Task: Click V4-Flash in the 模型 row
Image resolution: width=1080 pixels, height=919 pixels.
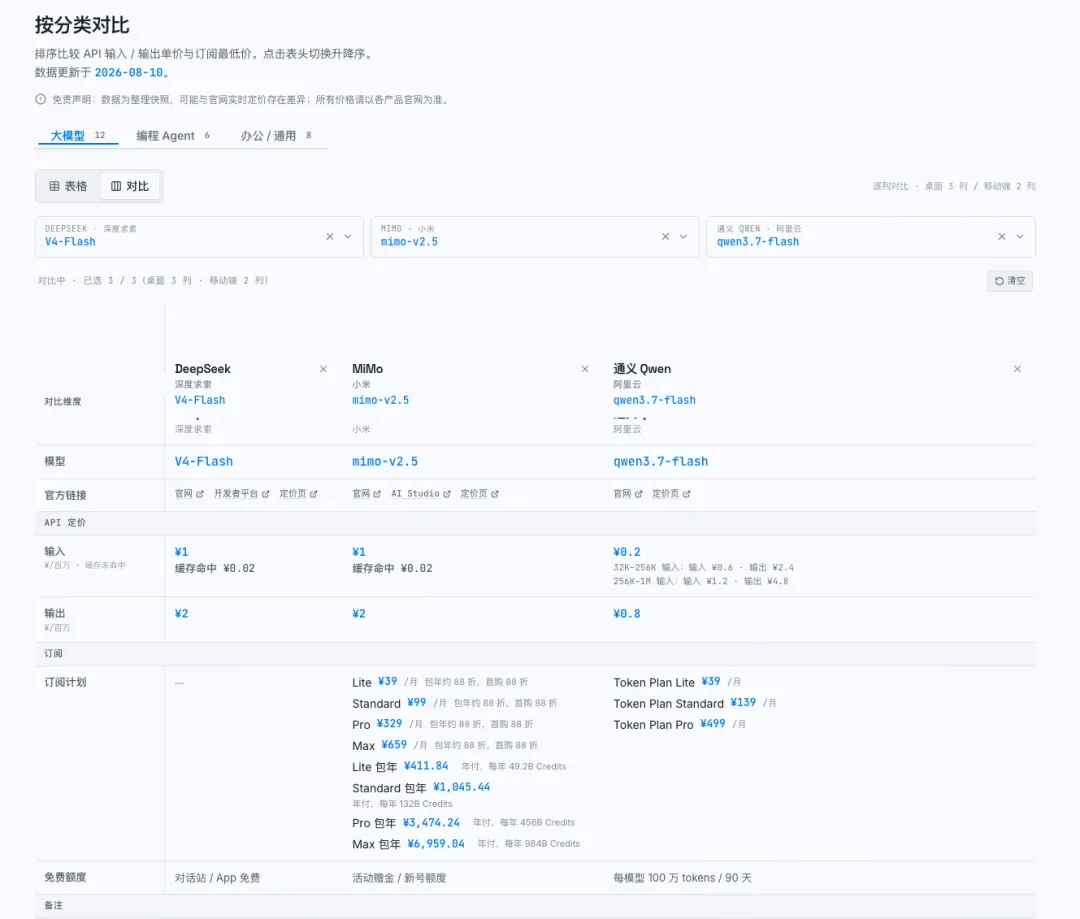Action: pos(204,462)
